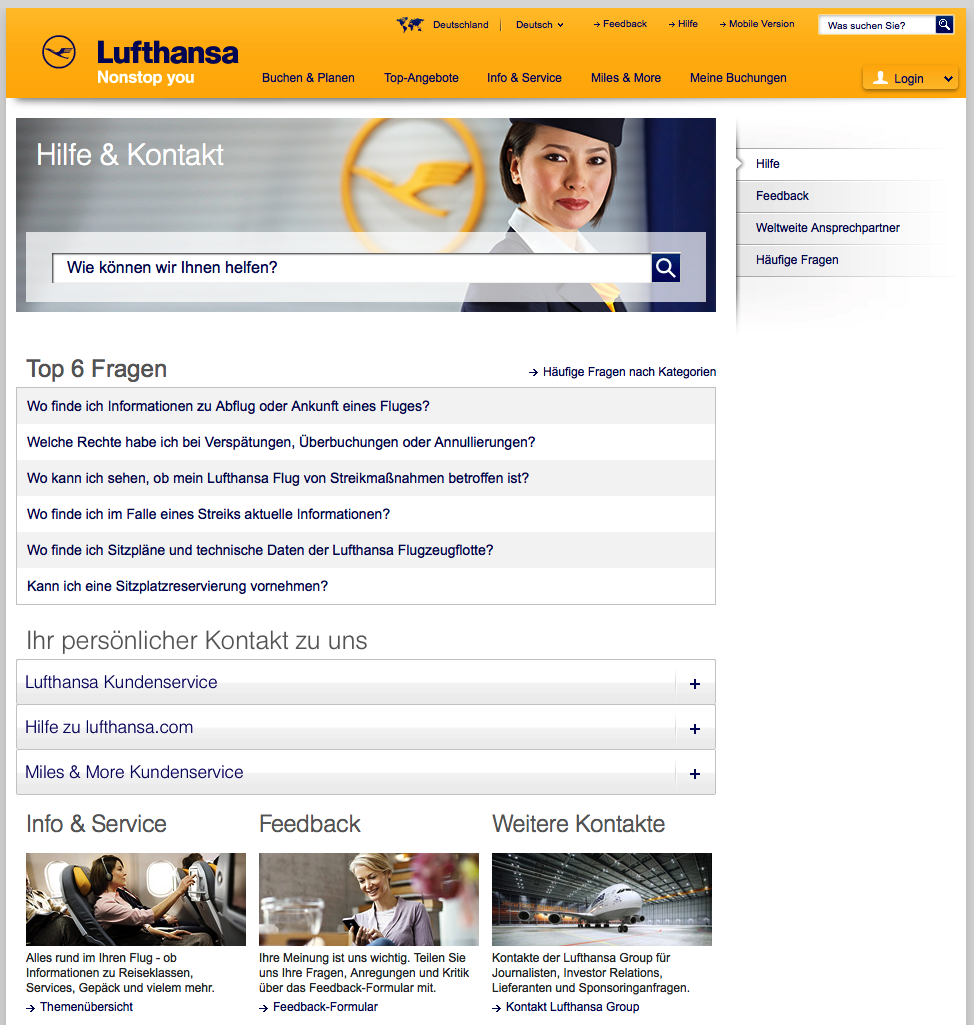Click the plus icon for Hilfe zu lufthansa.com

695,729
